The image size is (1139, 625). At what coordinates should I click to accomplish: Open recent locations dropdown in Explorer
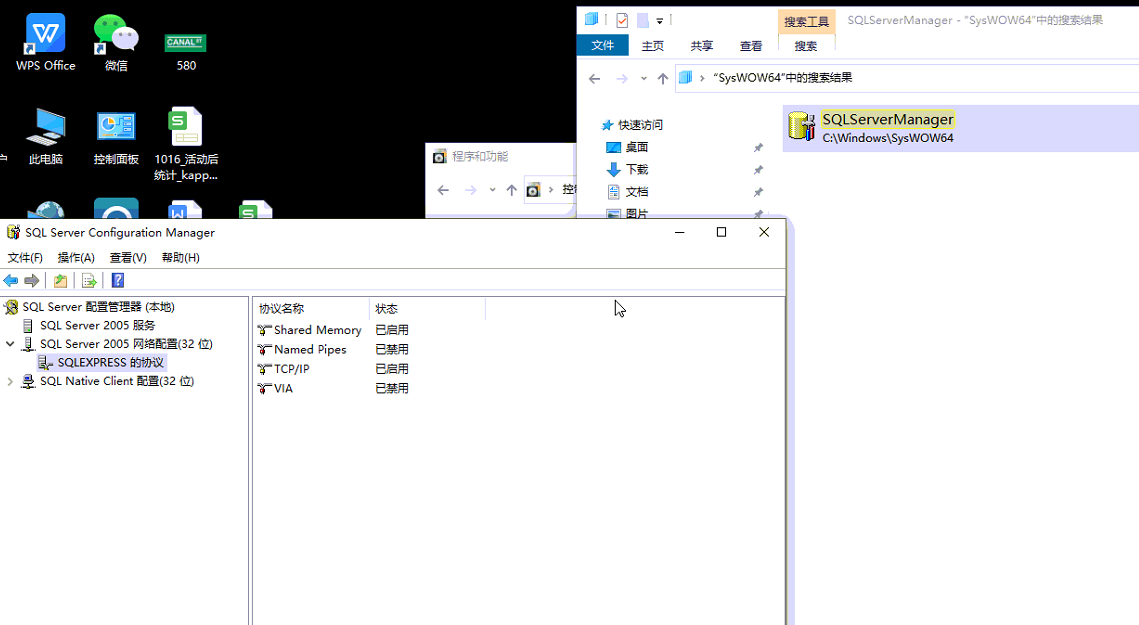tap(644, 78)
